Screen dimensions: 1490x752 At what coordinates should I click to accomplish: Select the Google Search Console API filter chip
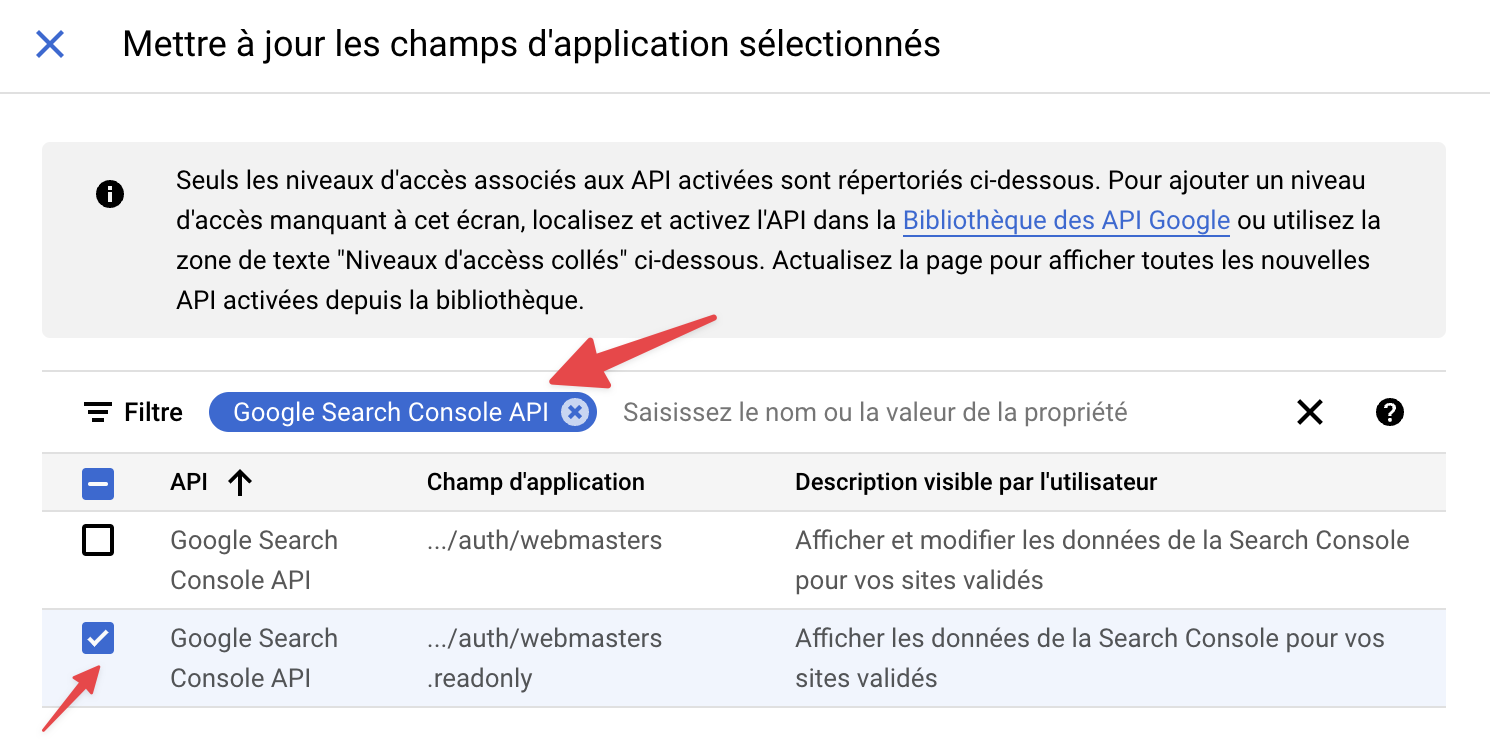click(390, 412)
